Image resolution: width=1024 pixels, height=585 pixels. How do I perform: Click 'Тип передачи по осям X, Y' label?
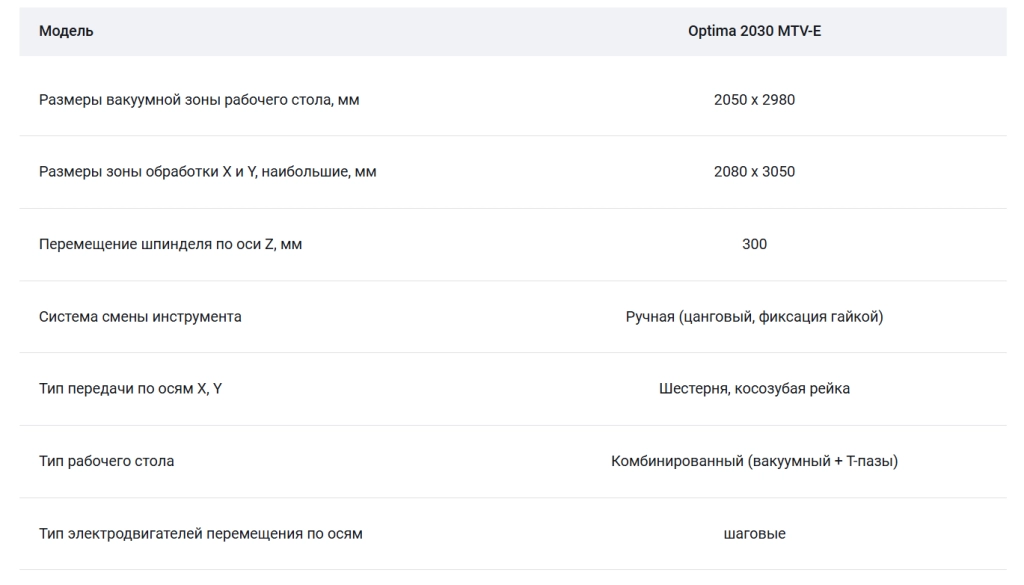coord(131,388)
